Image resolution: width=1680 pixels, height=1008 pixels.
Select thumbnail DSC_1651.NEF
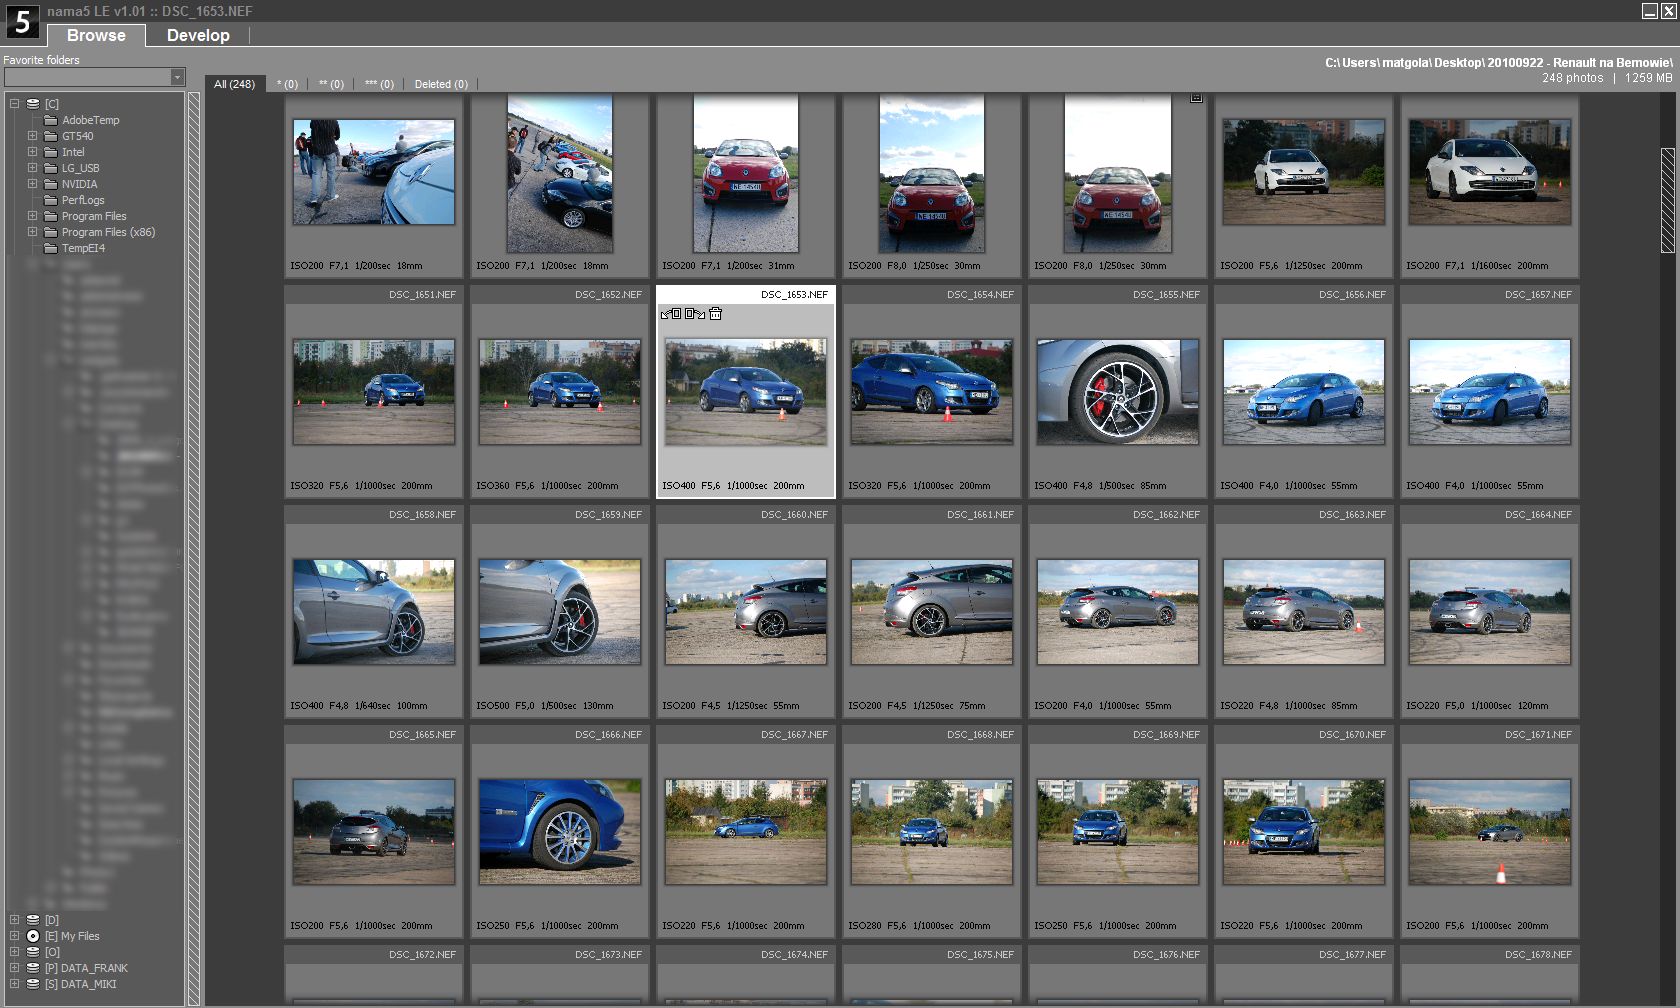point(374,391)
